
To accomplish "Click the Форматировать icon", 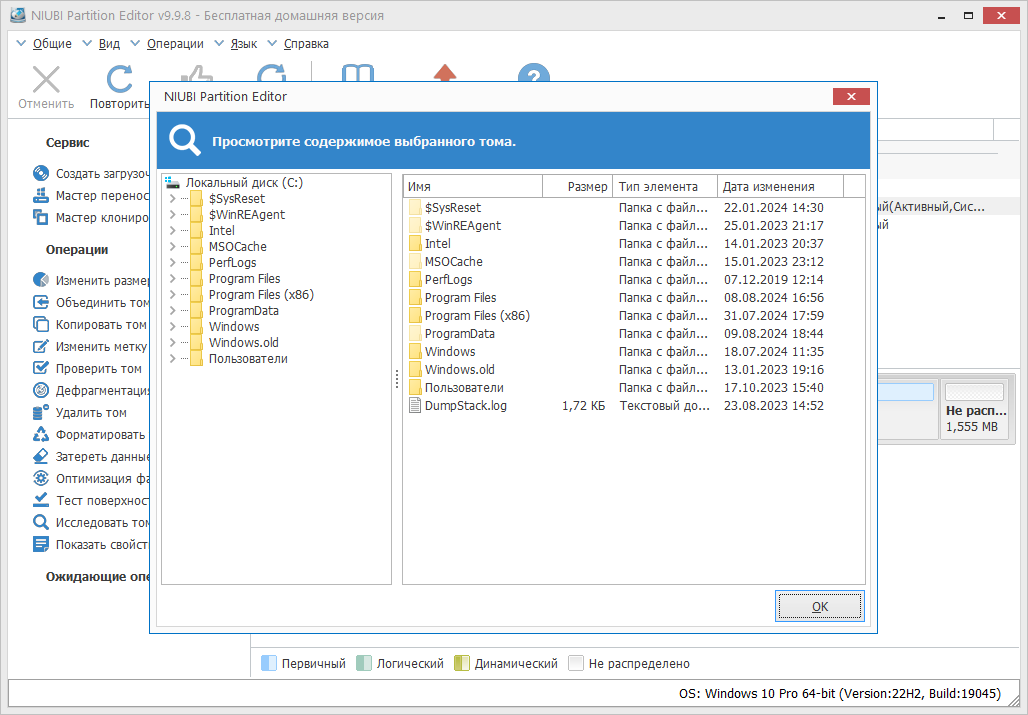I will pos(41,435).
